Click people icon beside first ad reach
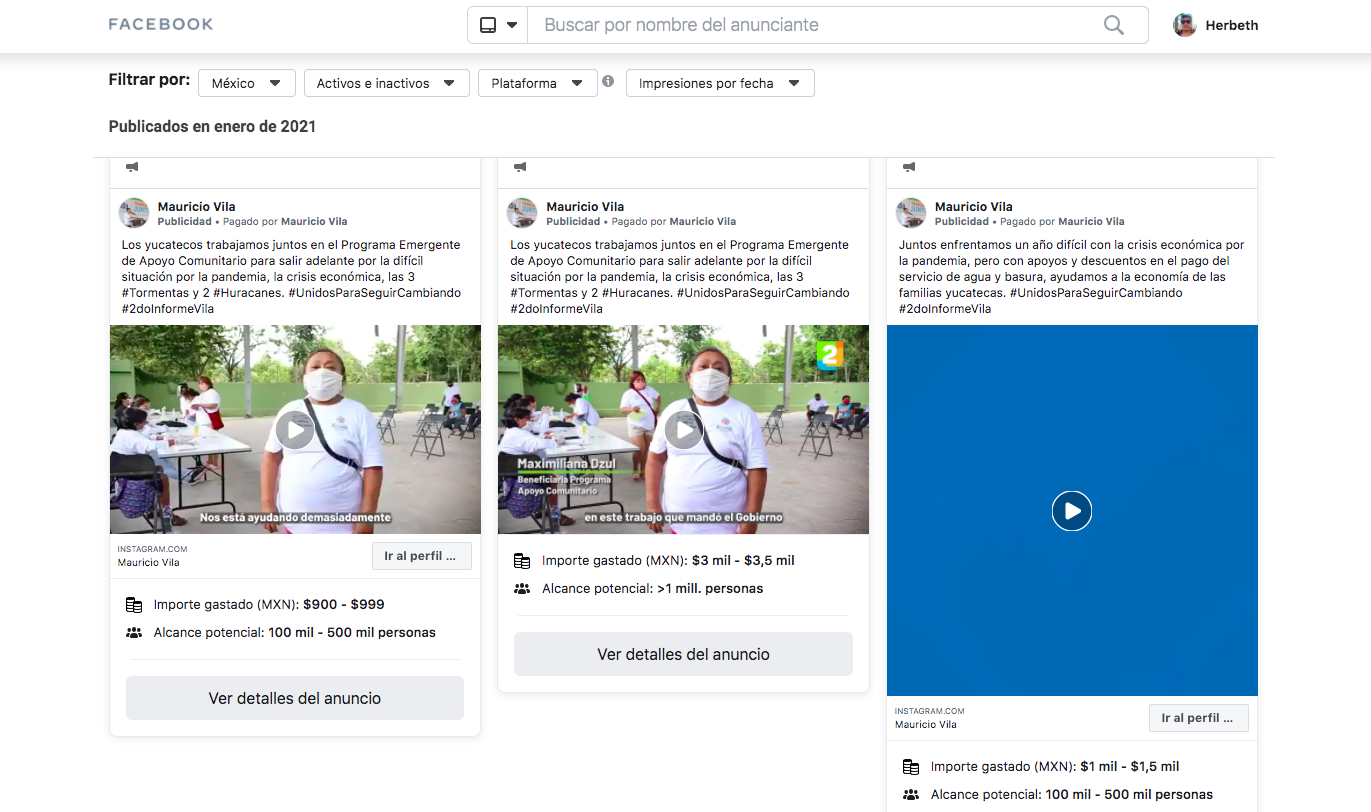 [x=134, y=633]
